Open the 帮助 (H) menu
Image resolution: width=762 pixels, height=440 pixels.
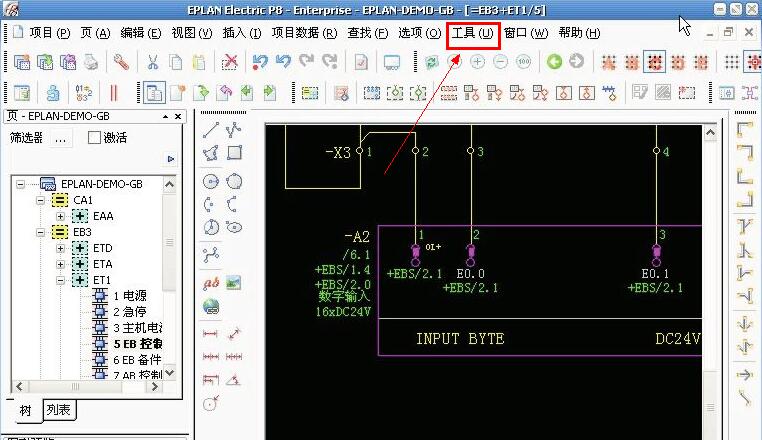click(579, 33)
